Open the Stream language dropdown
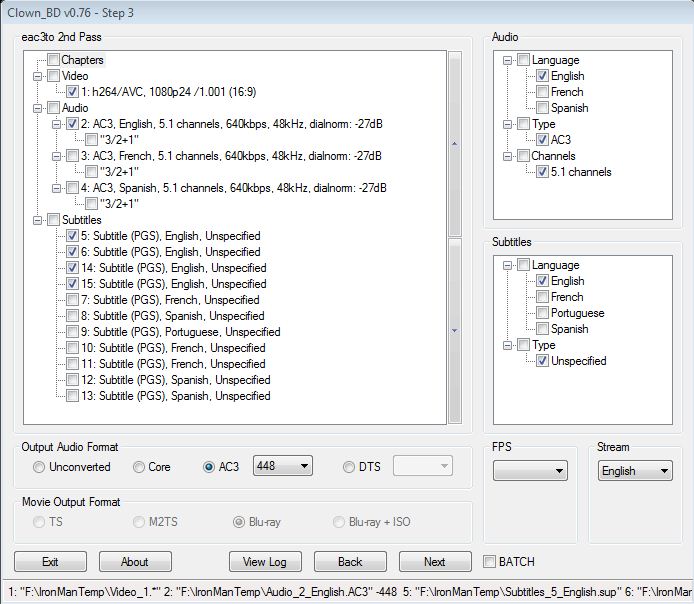The image size is (694, 604). pyautogui.click(x=635, y=471)
